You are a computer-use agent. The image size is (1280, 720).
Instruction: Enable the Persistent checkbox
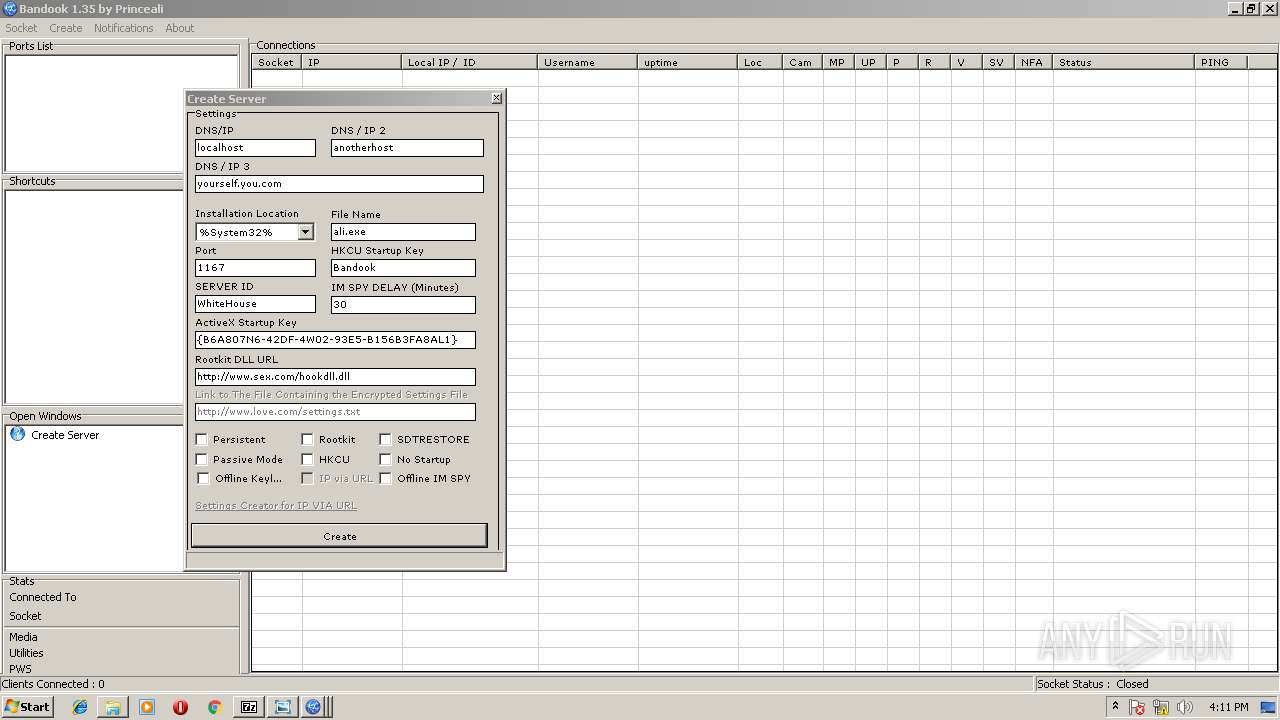[201, 439]
